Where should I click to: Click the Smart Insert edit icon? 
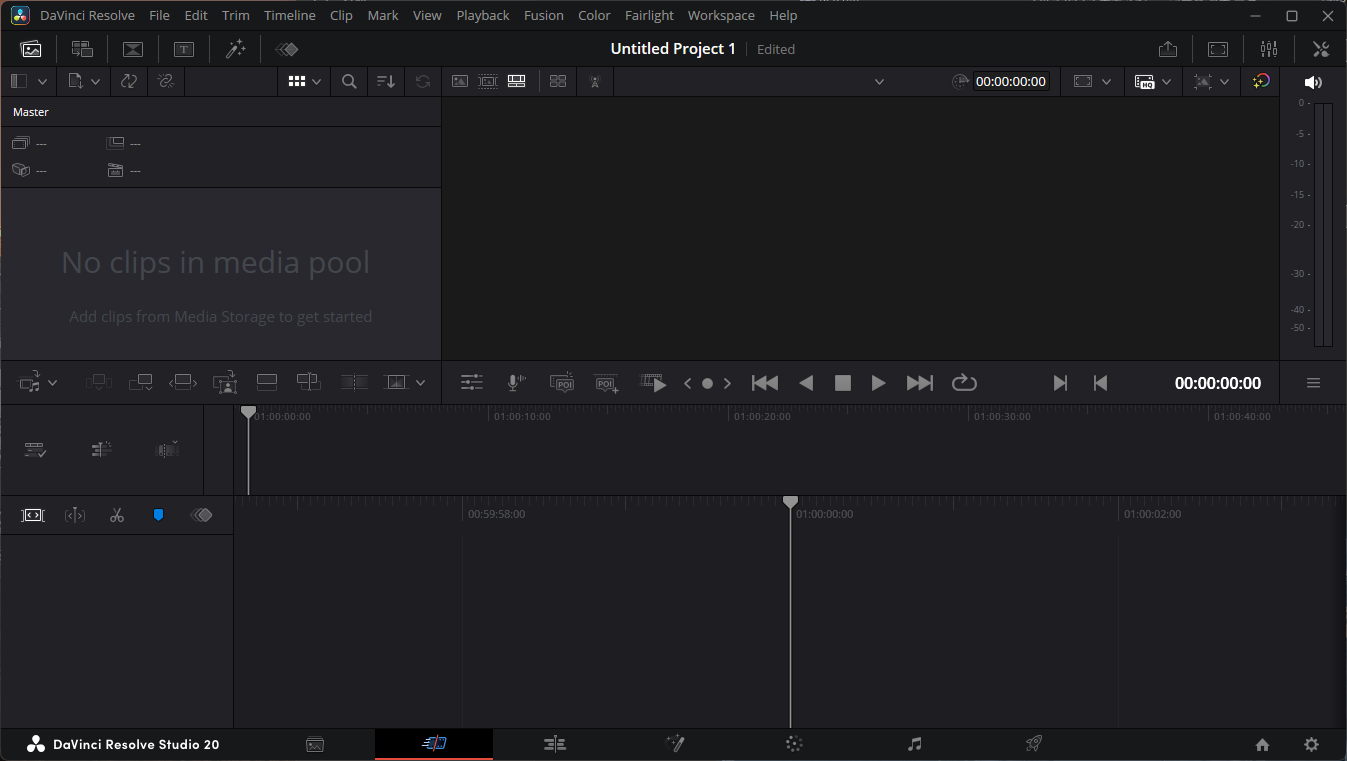tap(98, 382)
